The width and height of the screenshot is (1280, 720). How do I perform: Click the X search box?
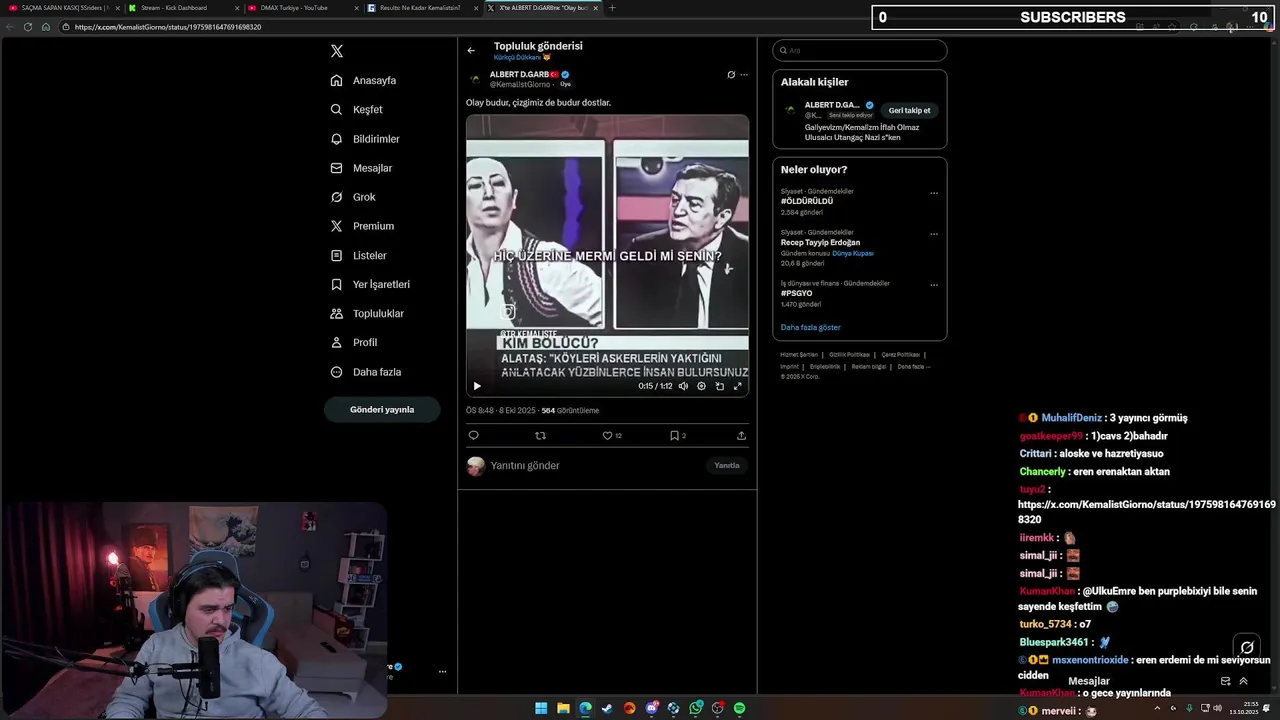coord(859,50)
